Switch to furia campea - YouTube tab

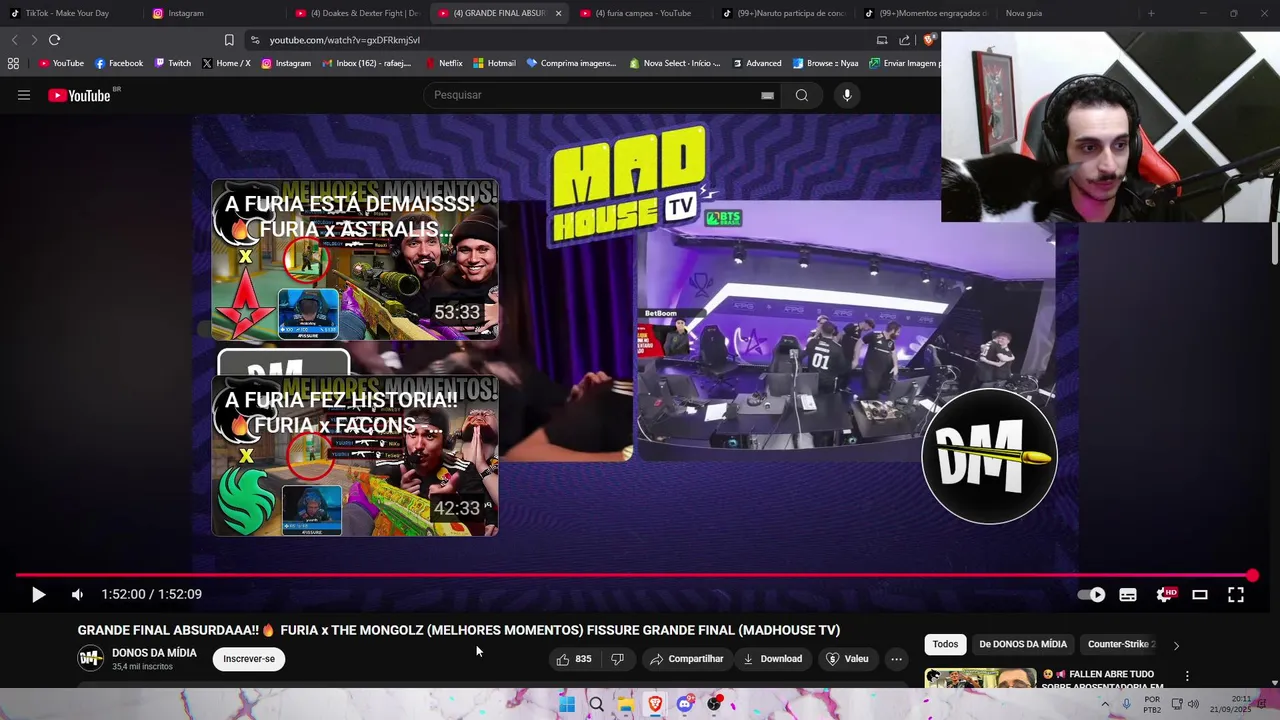[642, 13]
